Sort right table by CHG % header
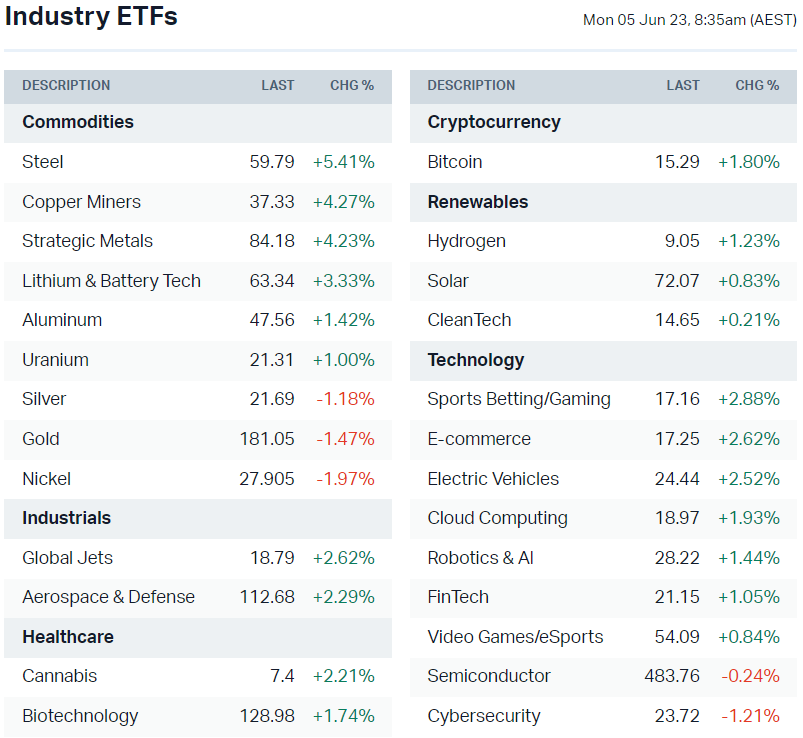 tap(757, 86)
